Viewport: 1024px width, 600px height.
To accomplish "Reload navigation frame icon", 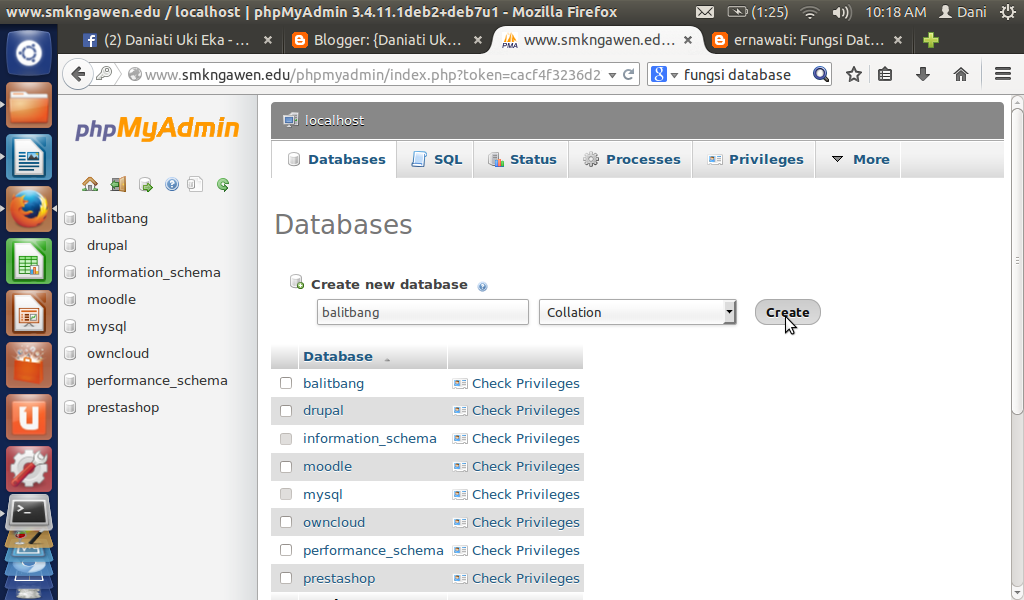I will tap(223, 185).
